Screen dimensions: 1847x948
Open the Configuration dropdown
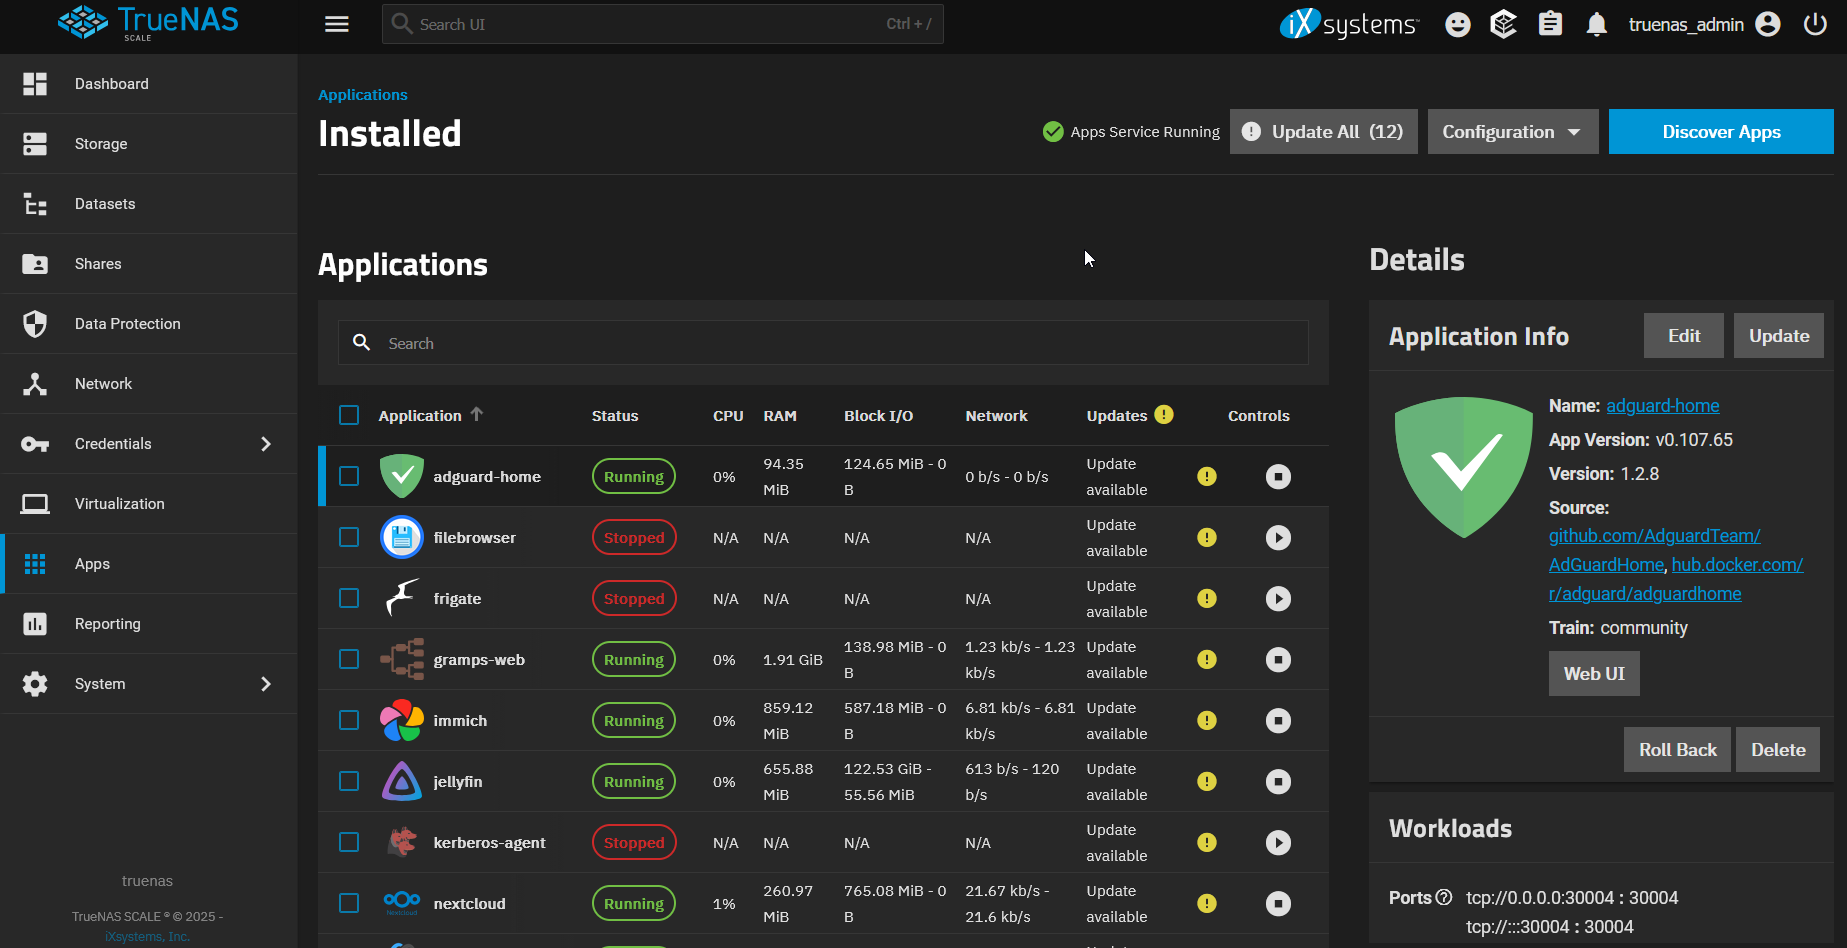coord(1512,132)
